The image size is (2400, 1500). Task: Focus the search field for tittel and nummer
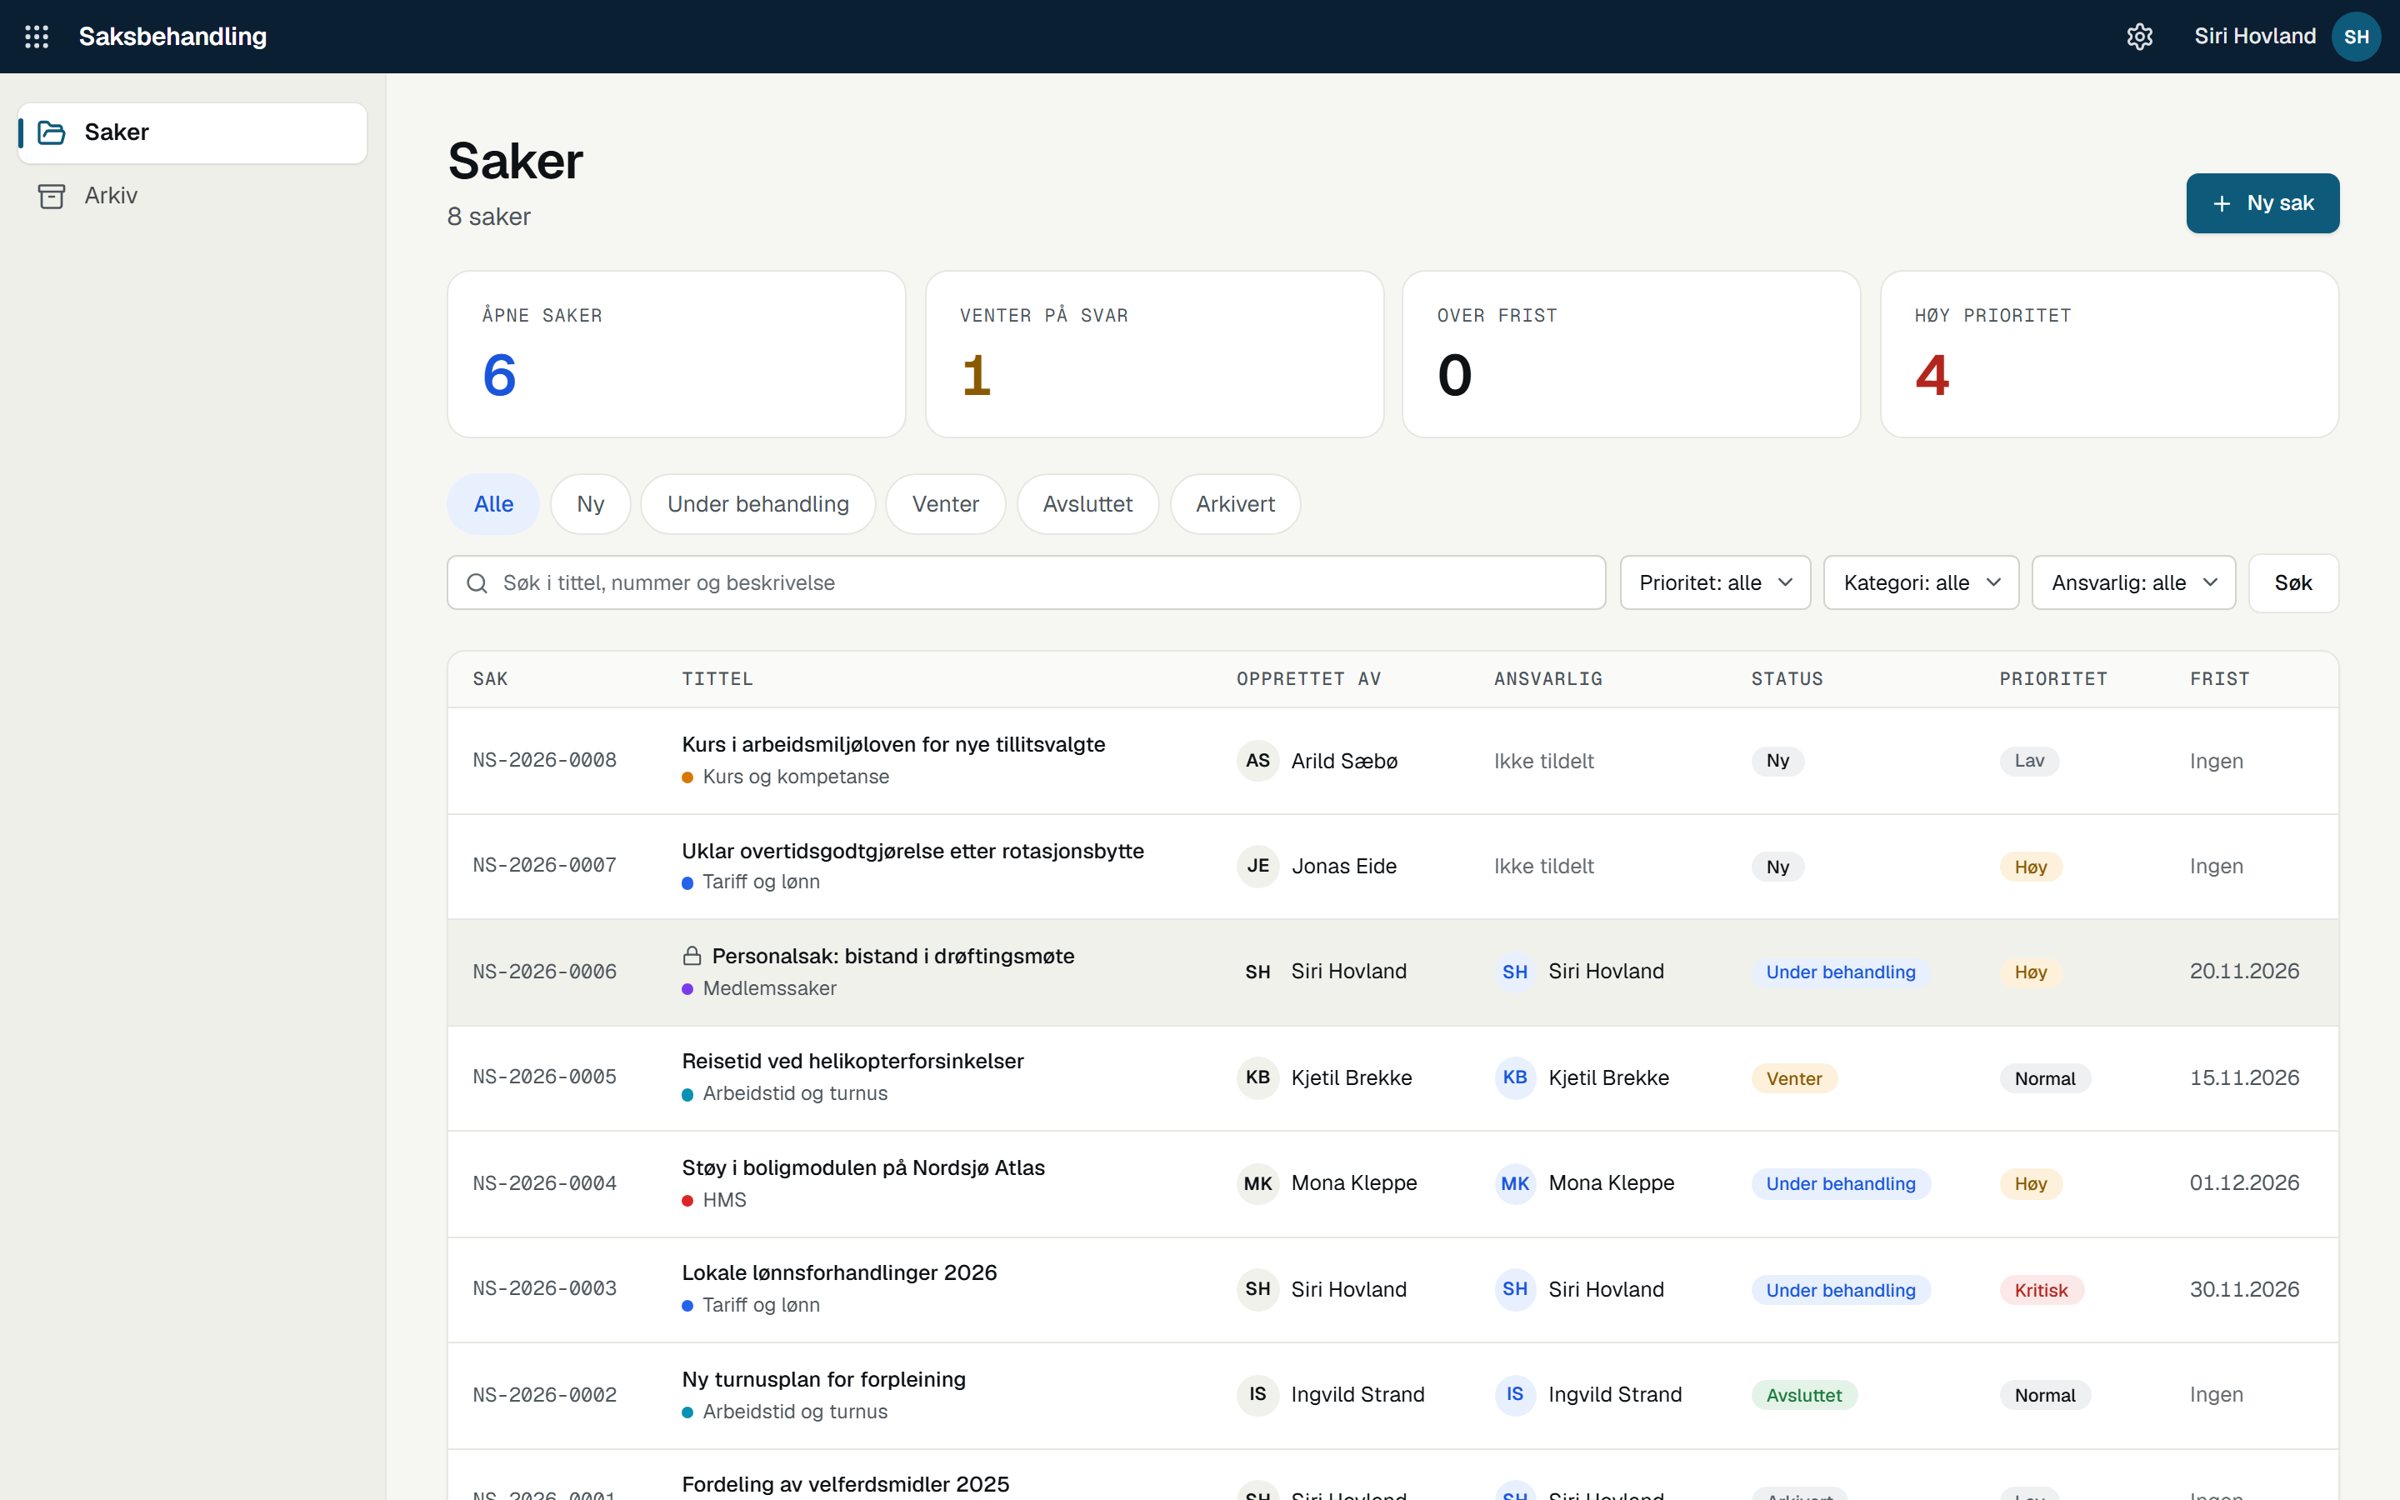pos(1026,583)
